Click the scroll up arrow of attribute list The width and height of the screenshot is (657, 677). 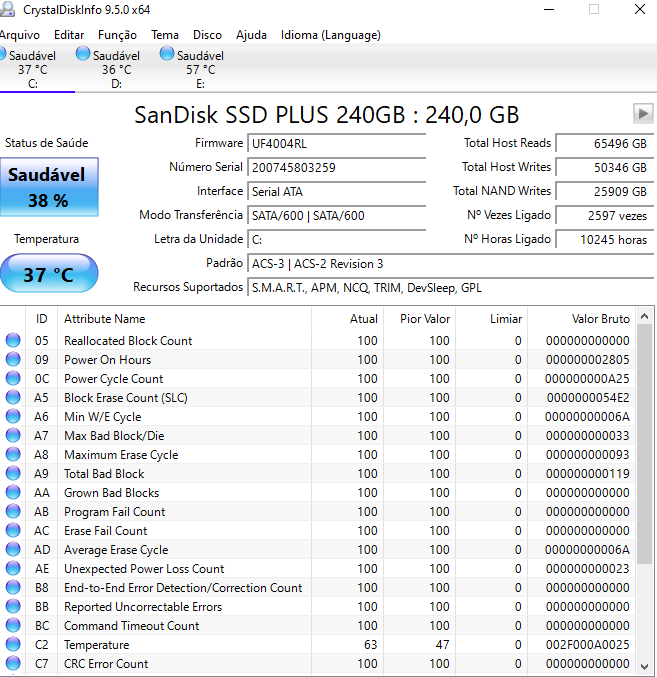click(x=644, y=316)
